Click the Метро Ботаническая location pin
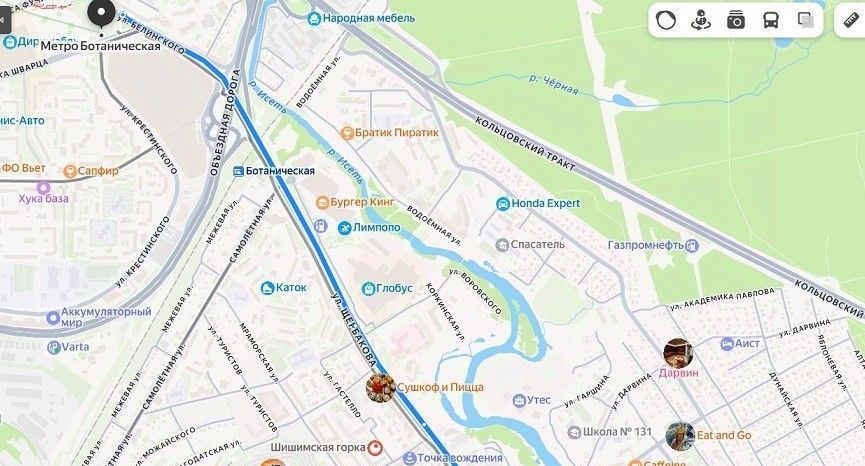The width and height of the screenshot is (865, 466). coord(101,14)
